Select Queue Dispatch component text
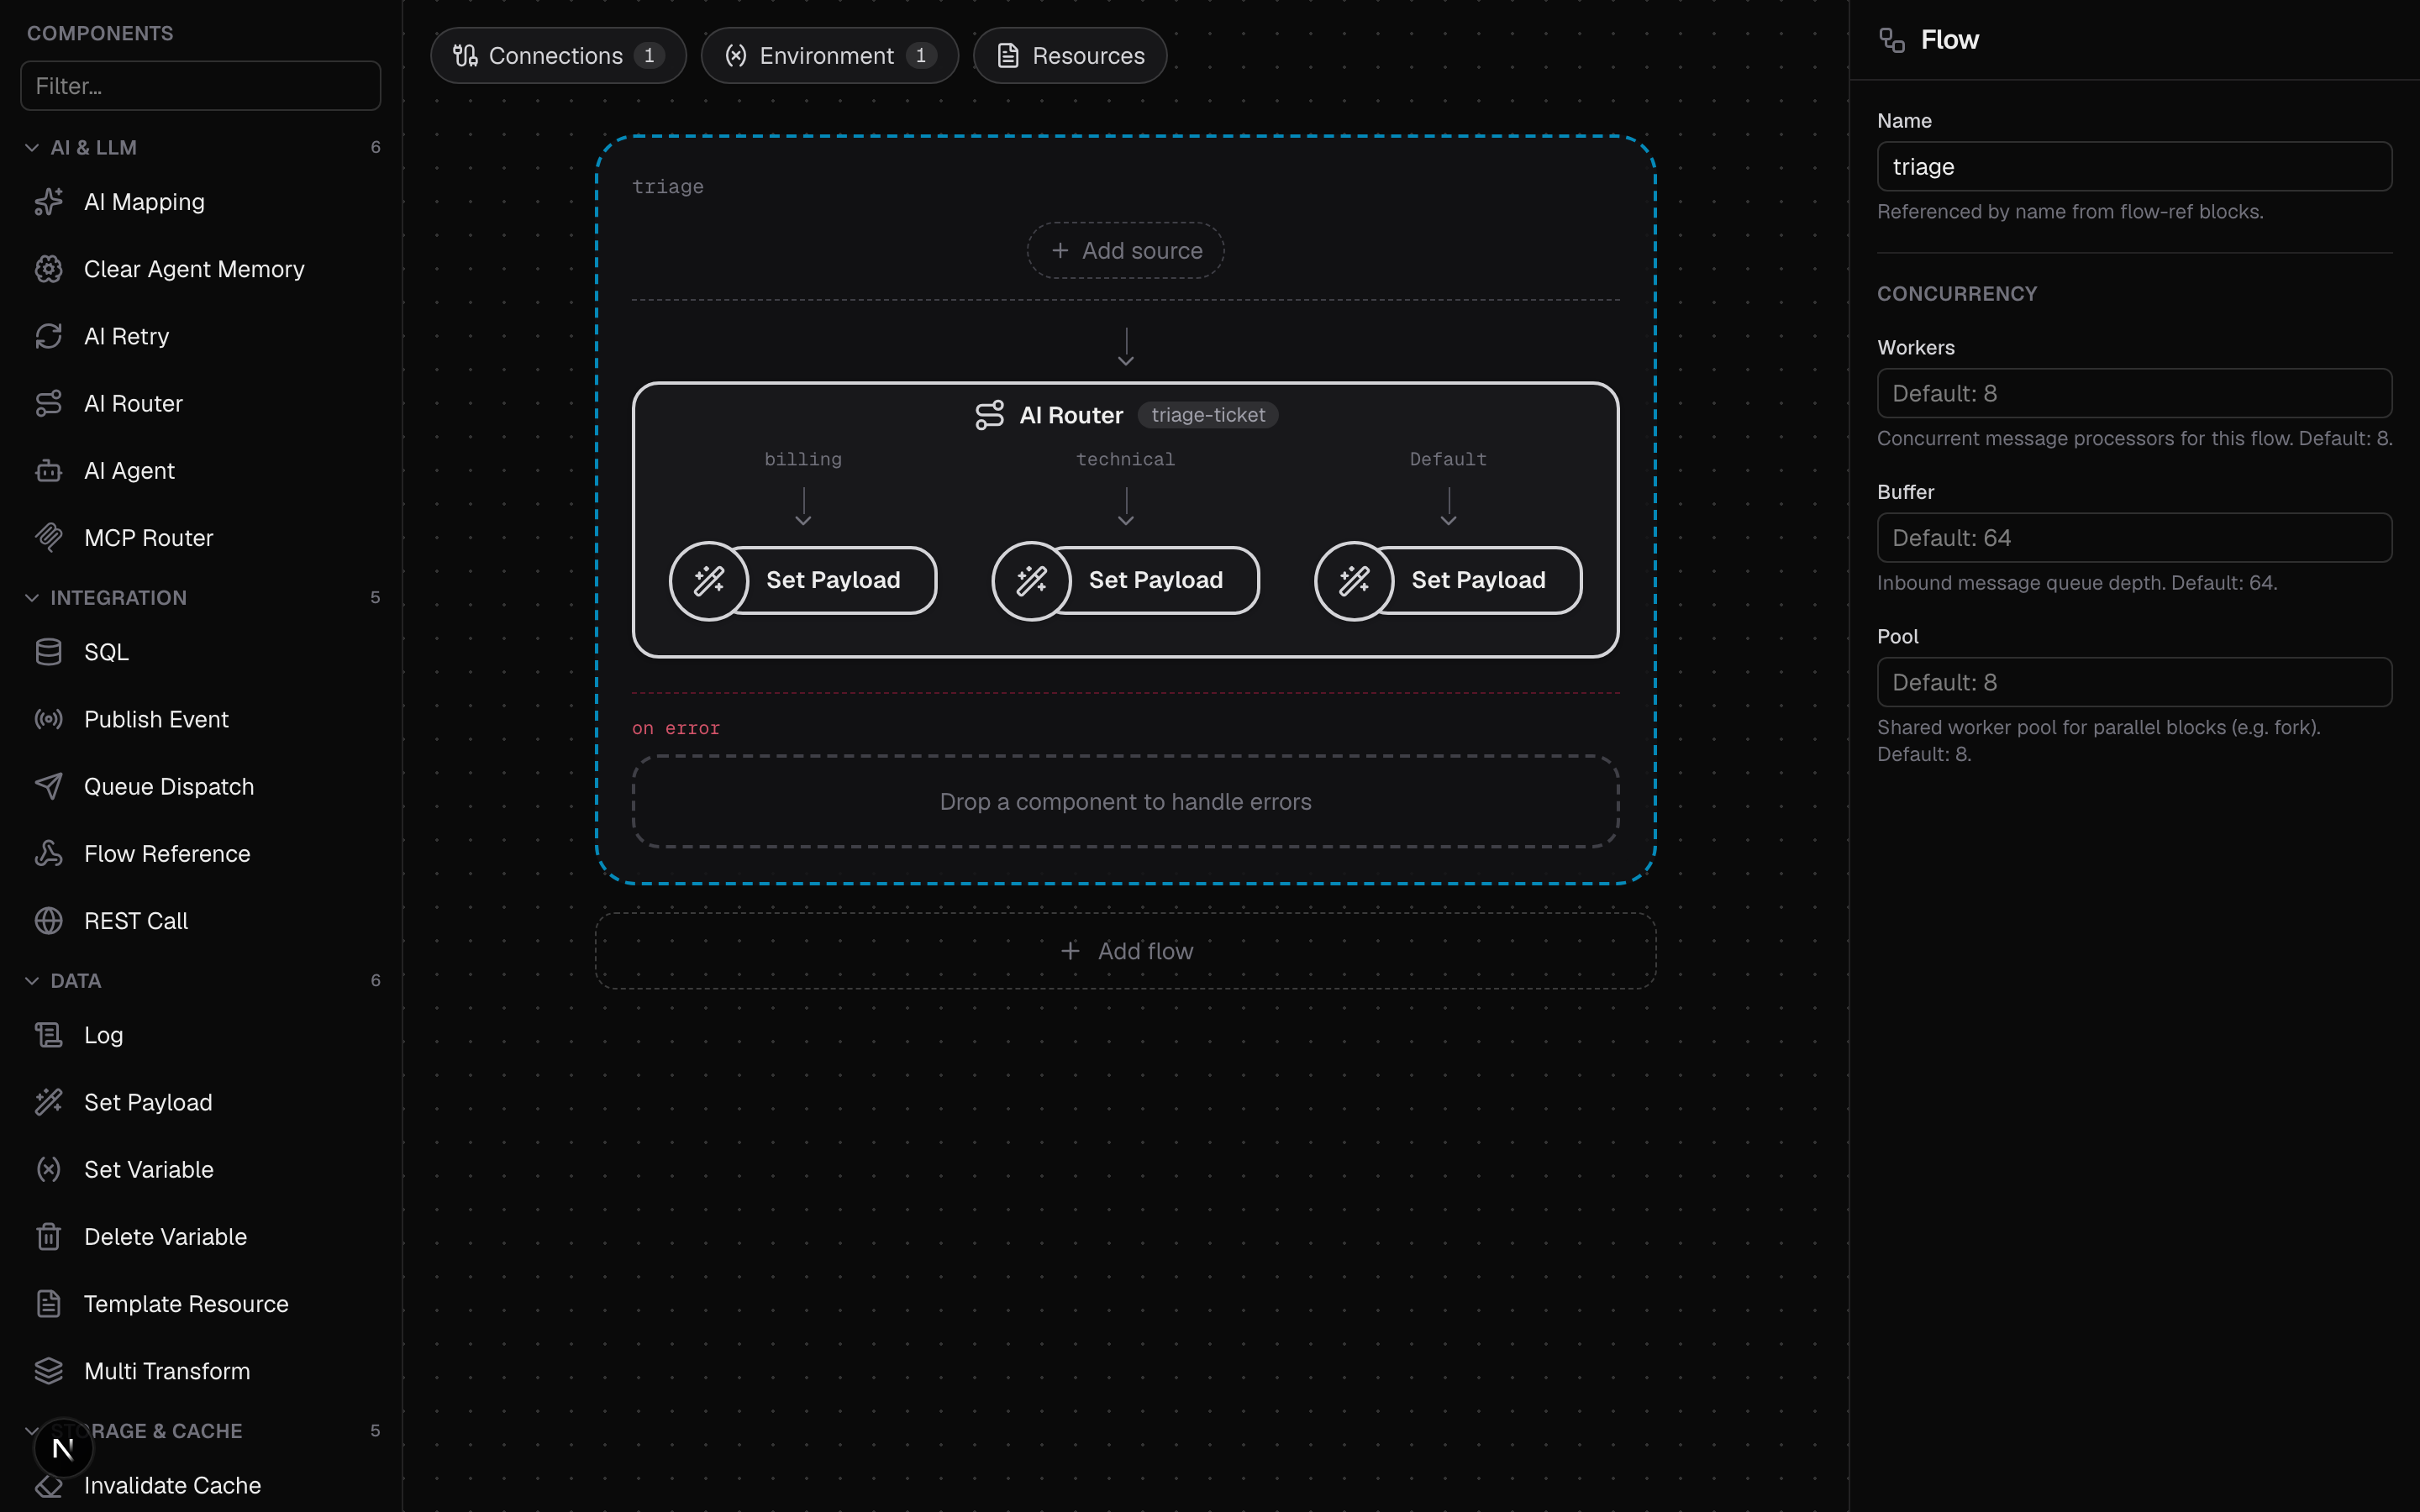 (169, 786)
